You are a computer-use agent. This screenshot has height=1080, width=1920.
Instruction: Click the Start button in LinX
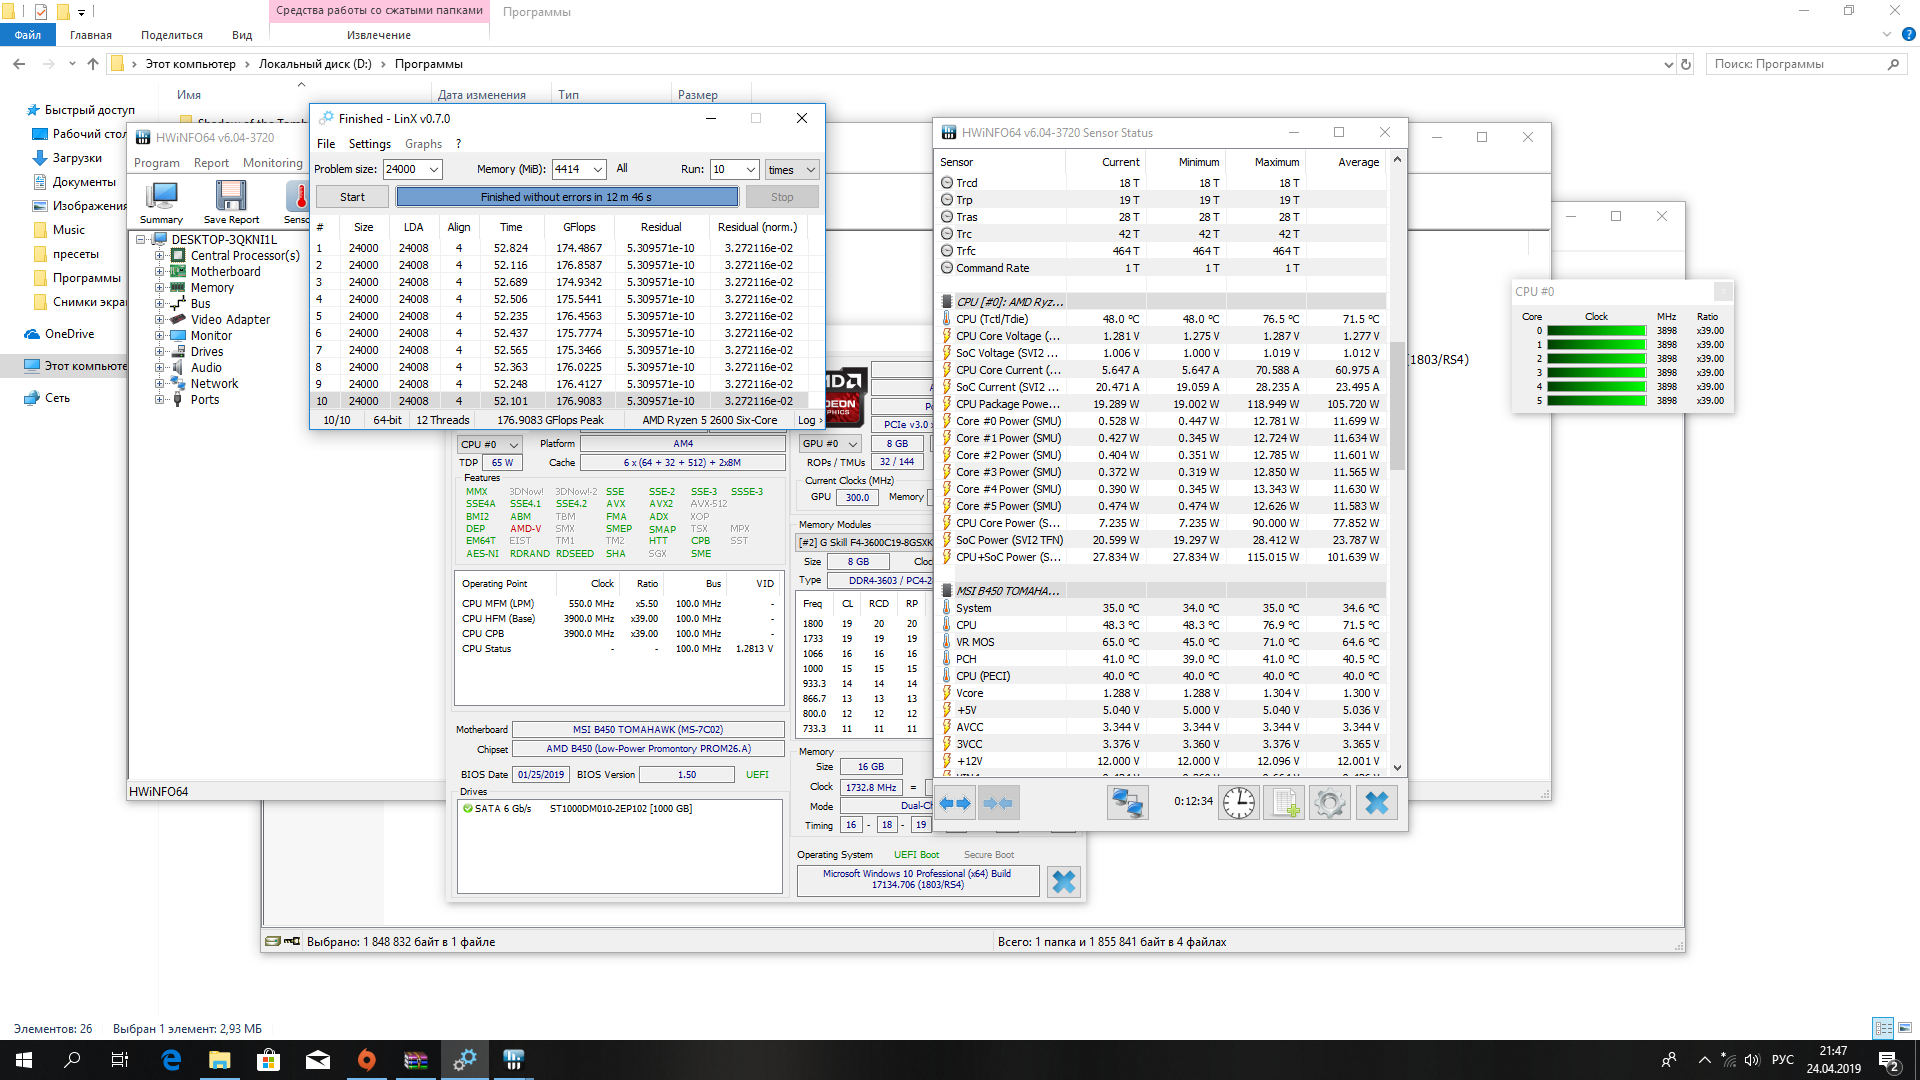click(x=352, y=197)
